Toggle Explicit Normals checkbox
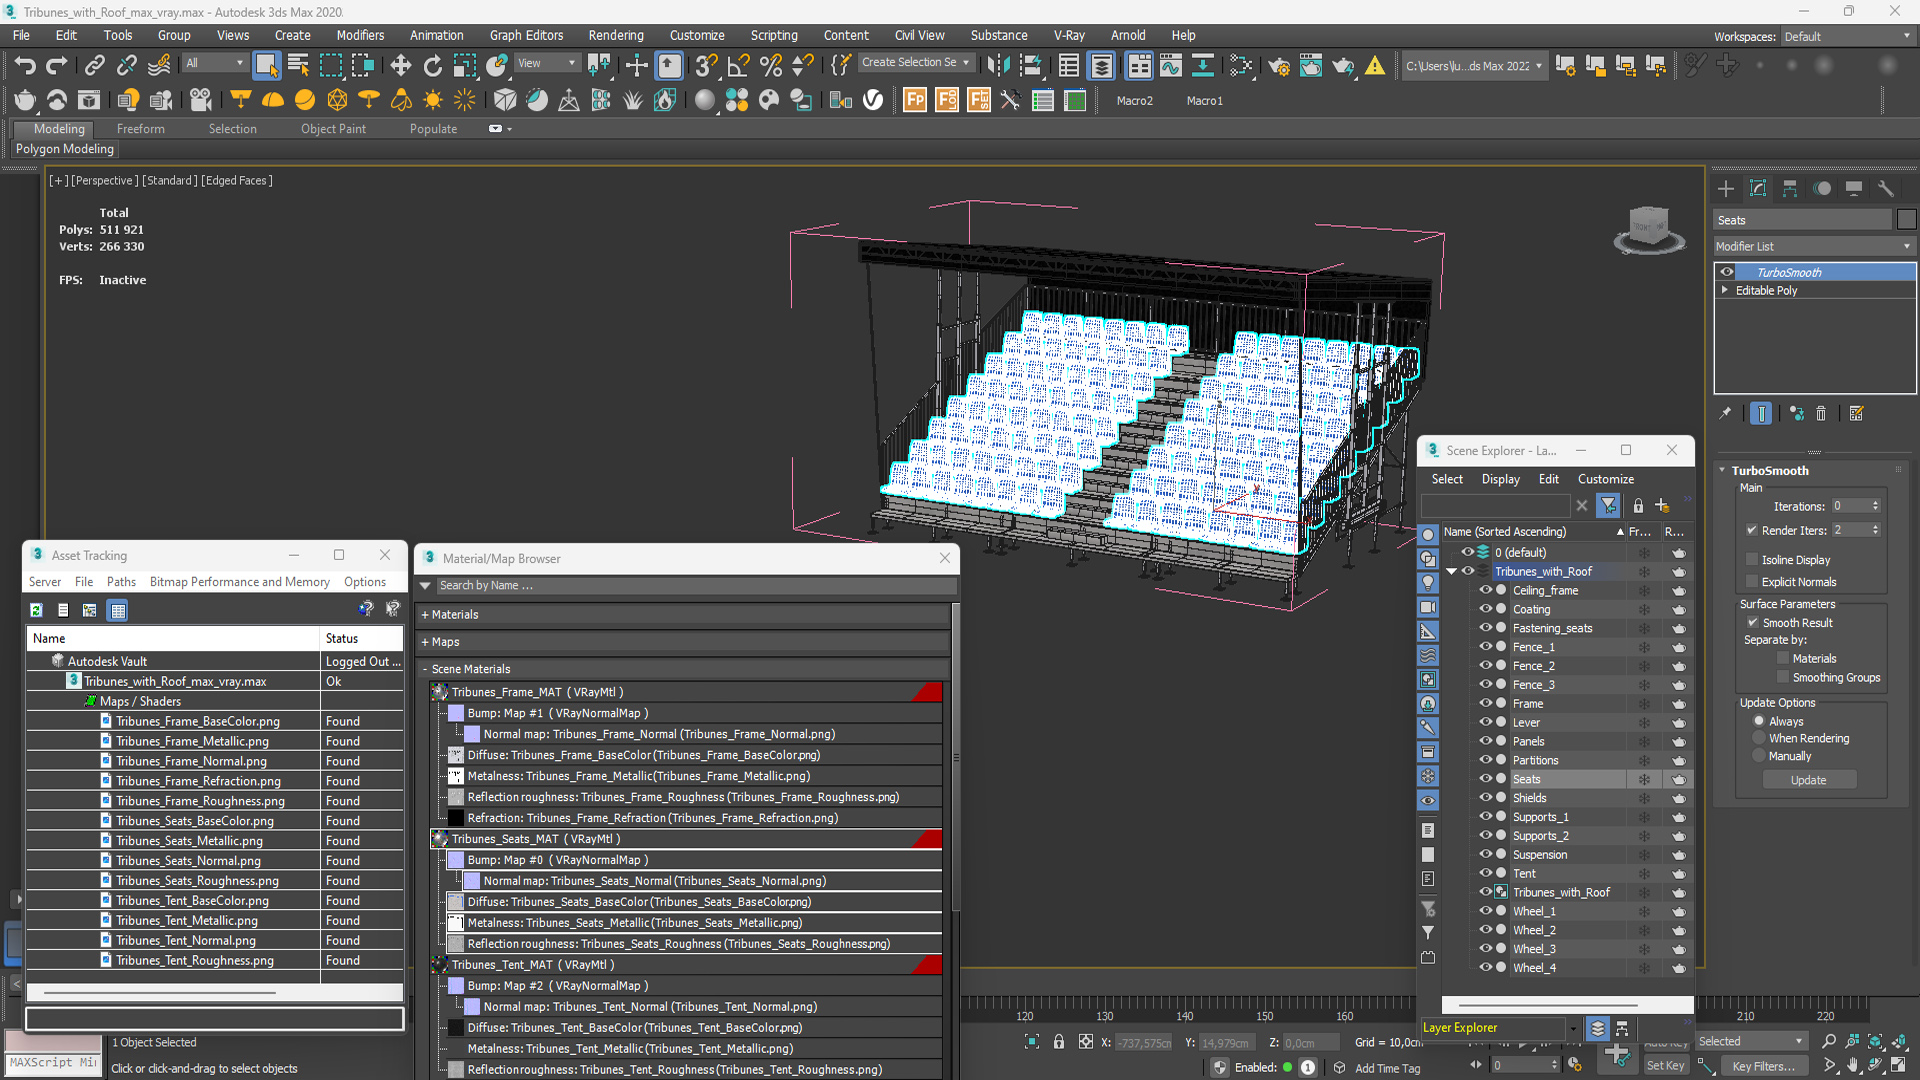Image resolution: width=1920 pixels, height=1080 pixels. point(1752,582)
